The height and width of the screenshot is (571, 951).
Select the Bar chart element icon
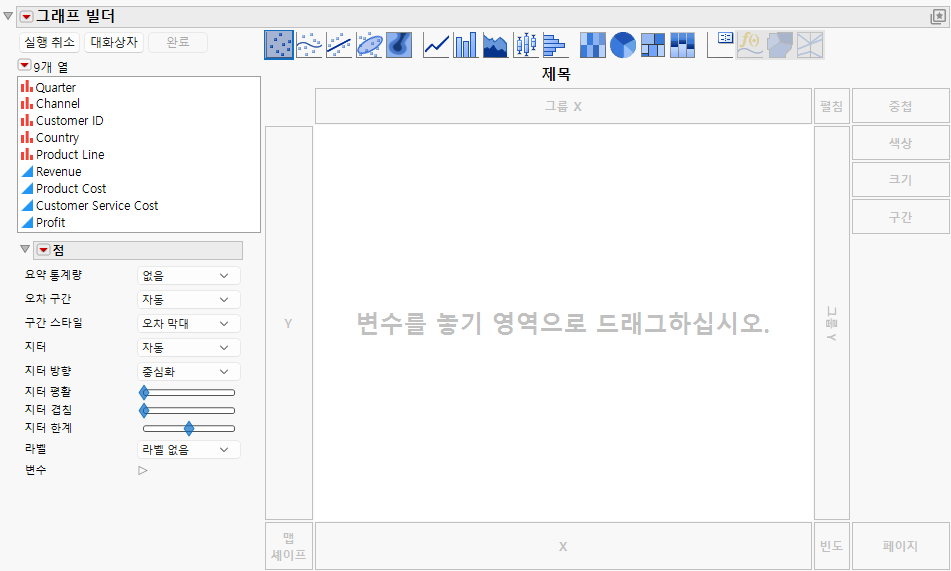466,45
